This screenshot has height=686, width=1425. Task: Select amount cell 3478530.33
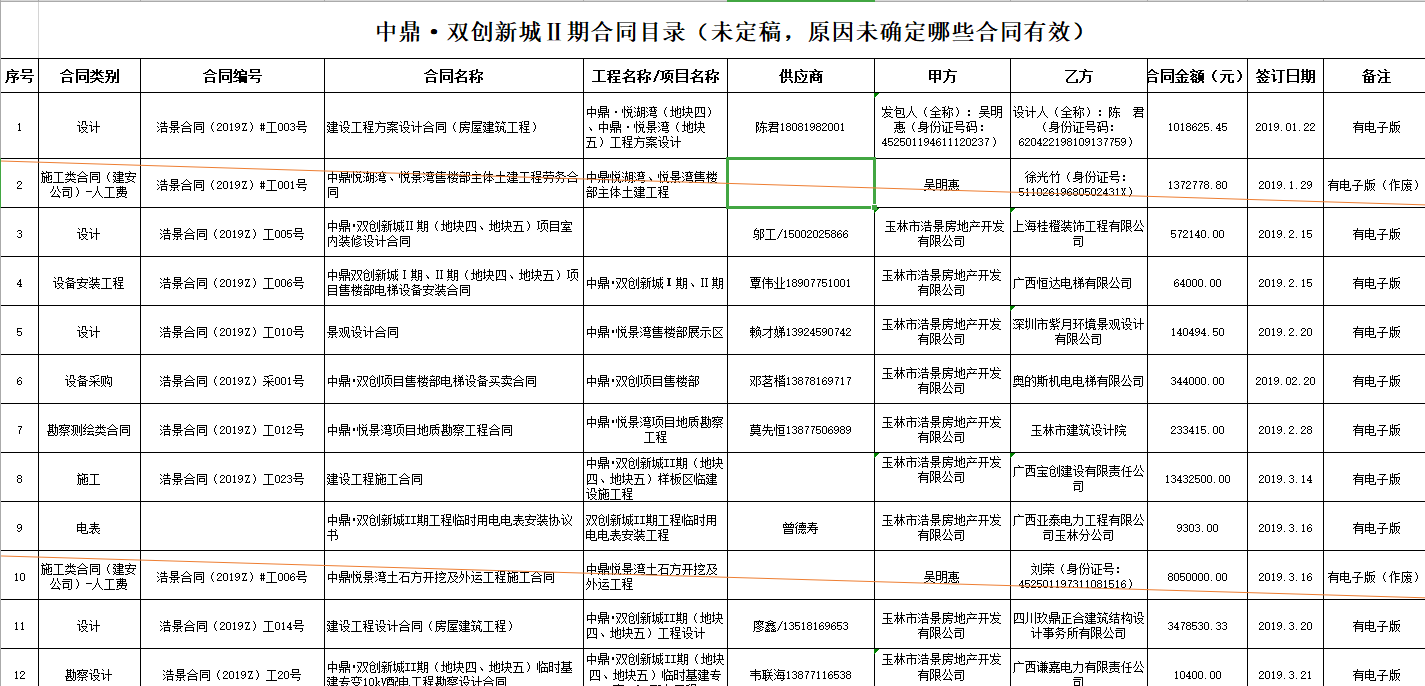1197,626
